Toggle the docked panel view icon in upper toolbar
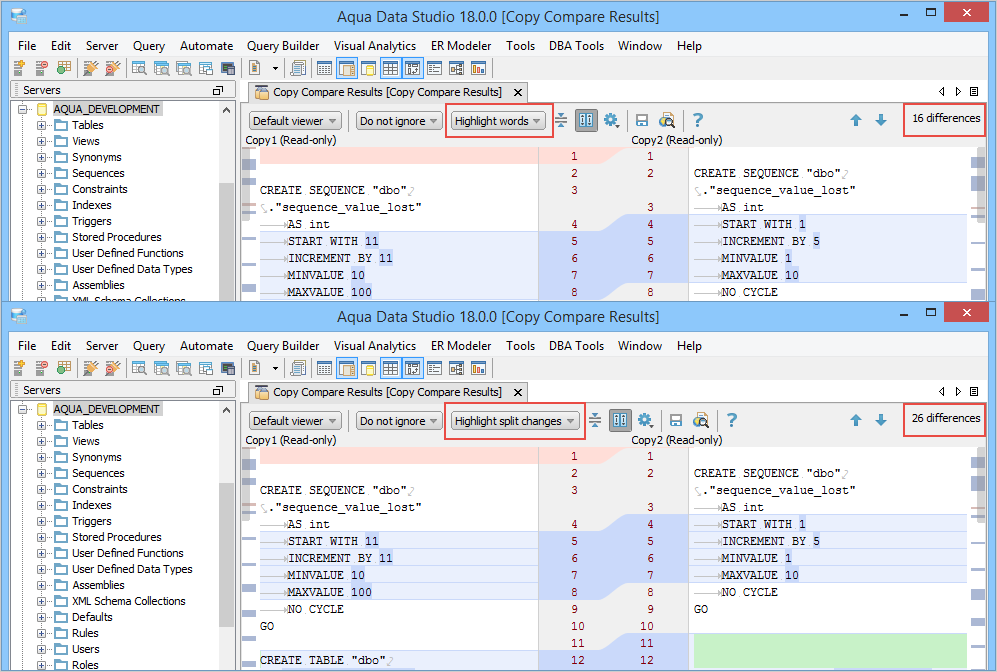The width and height of the screenshot is (997, 672). click(347, 68)
